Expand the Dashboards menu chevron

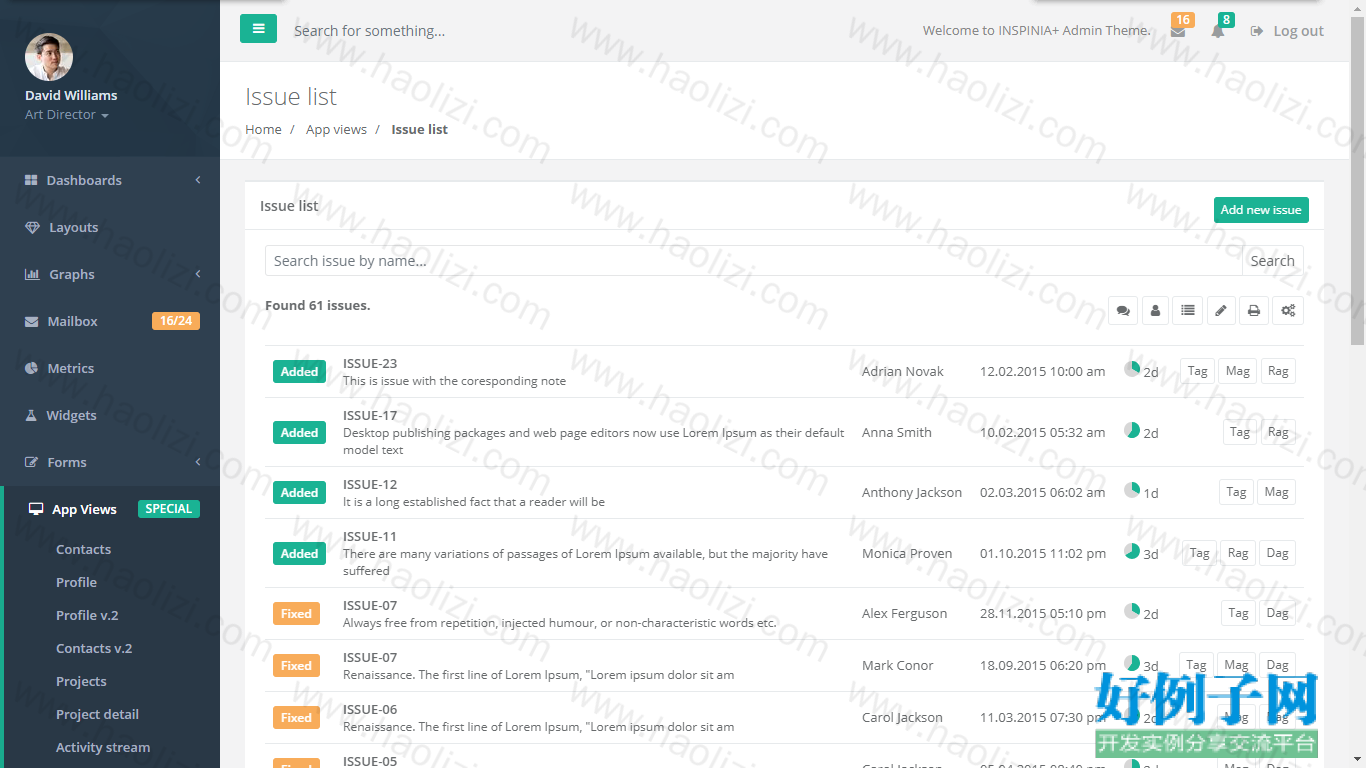(198, 180)
